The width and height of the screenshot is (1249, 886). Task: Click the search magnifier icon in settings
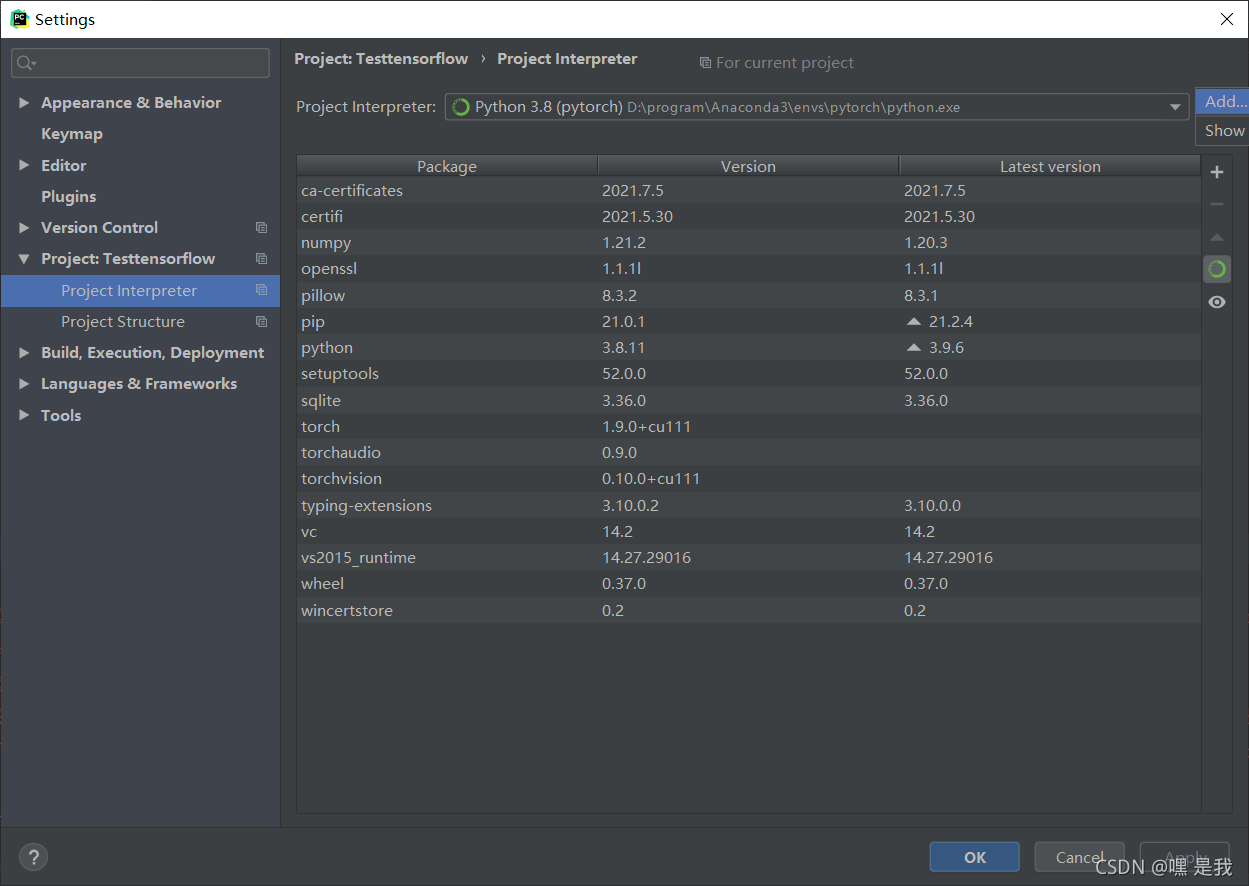pos(26,63)
